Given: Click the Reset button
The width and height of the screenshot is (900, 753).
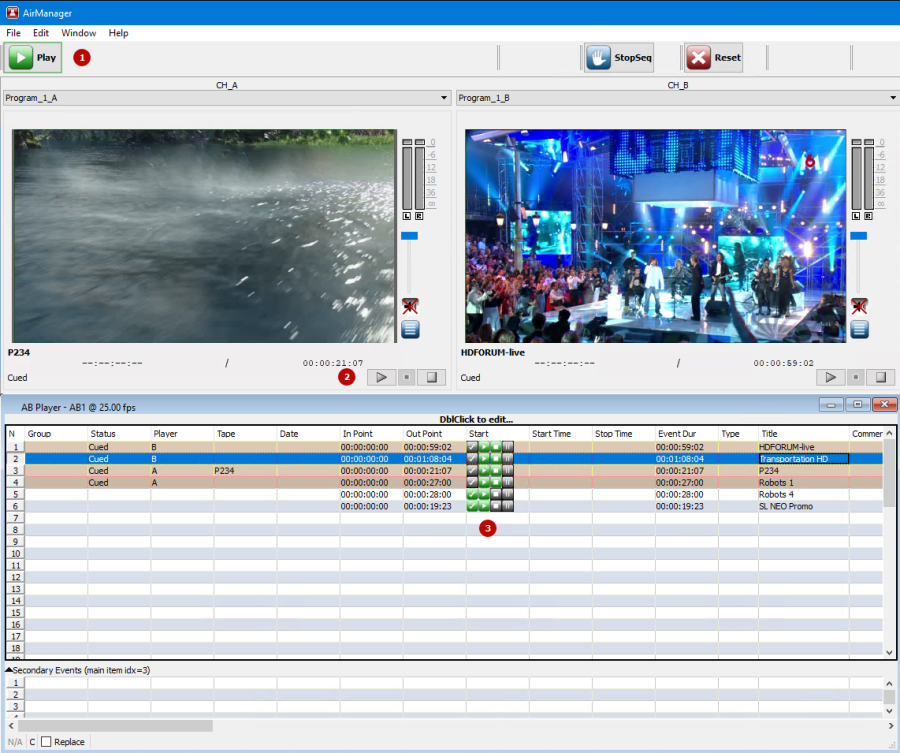Looking at the screenshot, I should click(713, 57).
